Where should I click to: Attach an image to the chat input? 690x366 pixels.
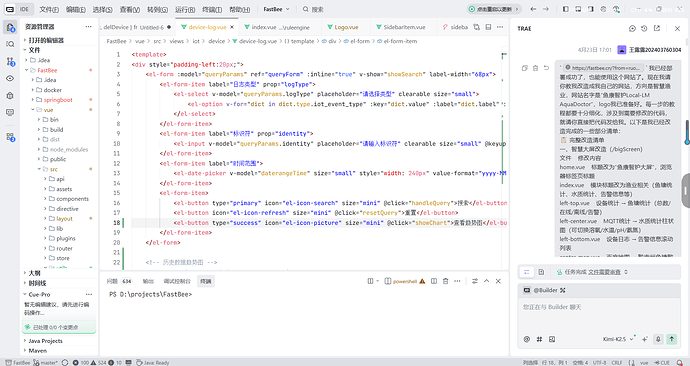552,339
